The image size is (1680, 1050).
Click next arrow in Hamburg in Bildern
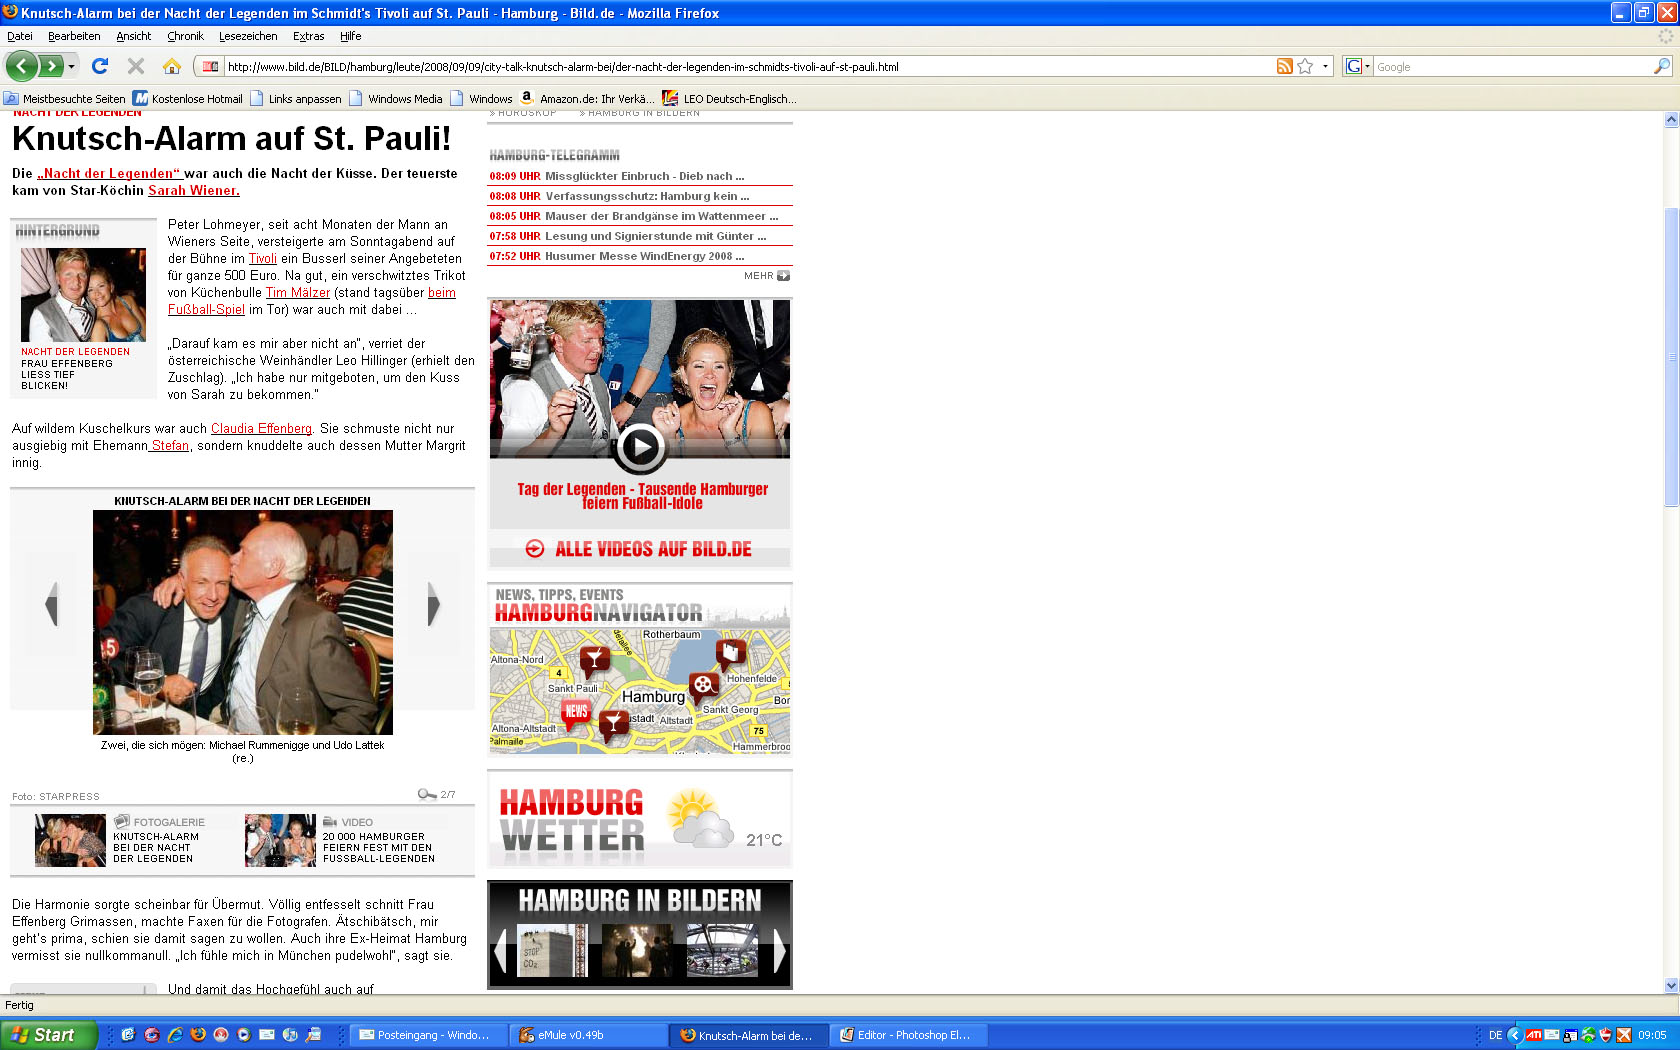[780, 951]
